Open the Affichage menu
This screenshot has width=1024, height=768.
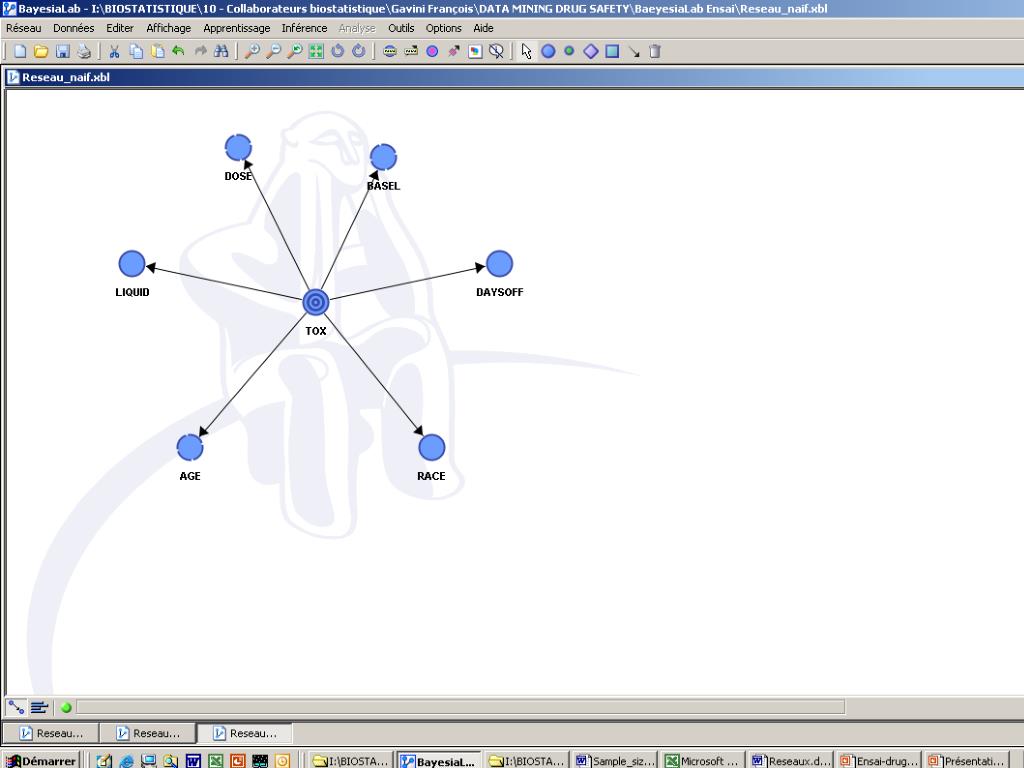168,28
